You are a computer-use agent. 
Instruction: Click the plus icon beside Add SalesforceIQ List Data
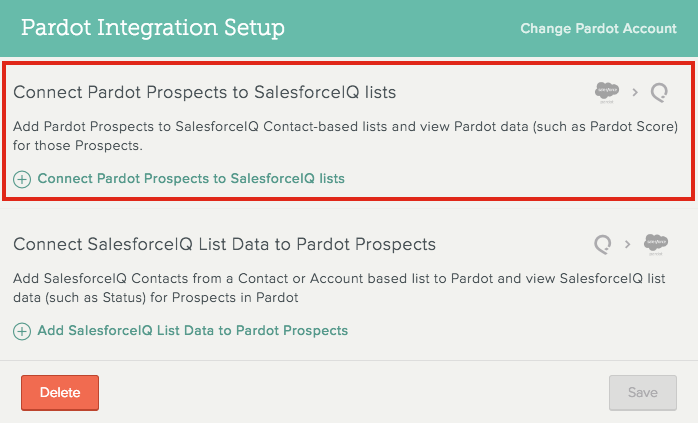tap(22, 331)
